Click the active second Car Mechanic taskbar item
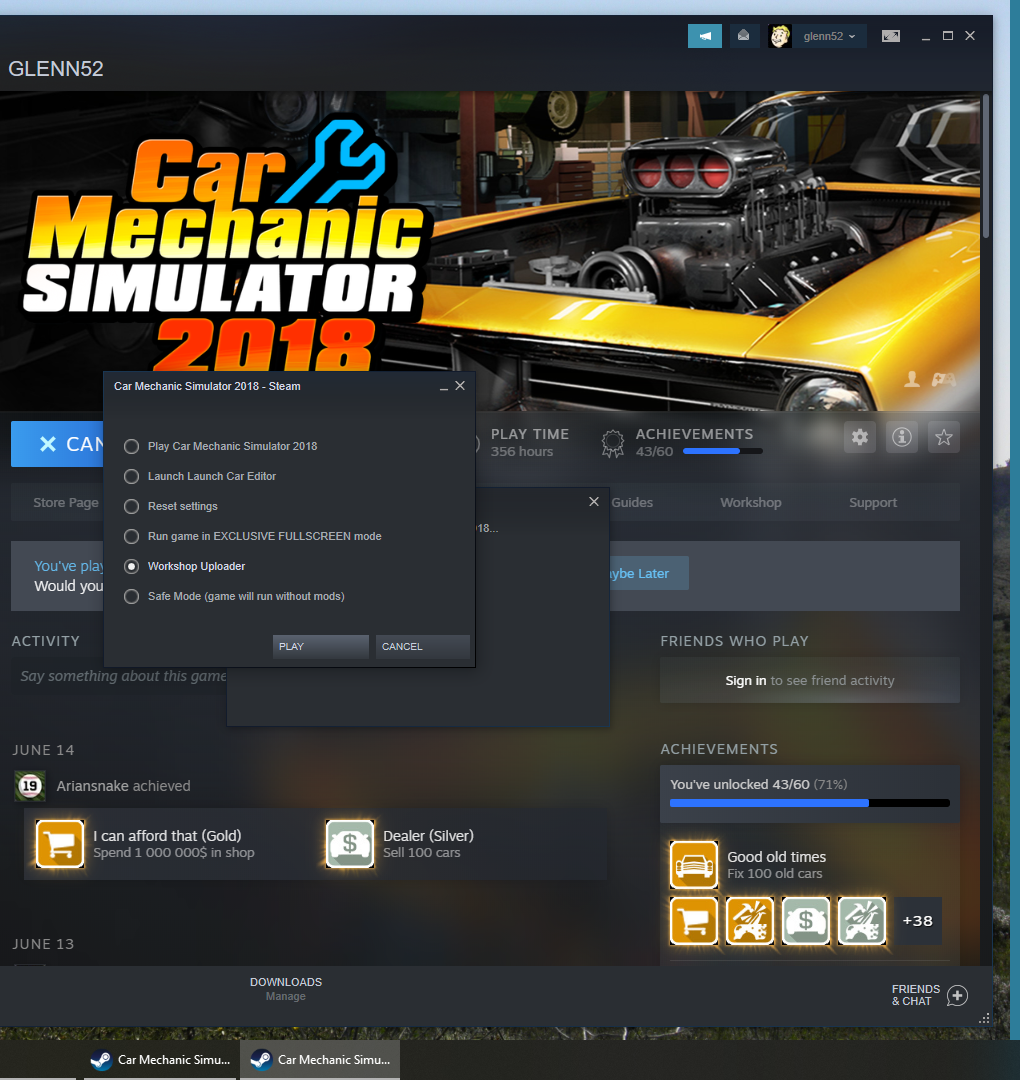The width and height of the screenshot is (1020, 1080). 320,1059
